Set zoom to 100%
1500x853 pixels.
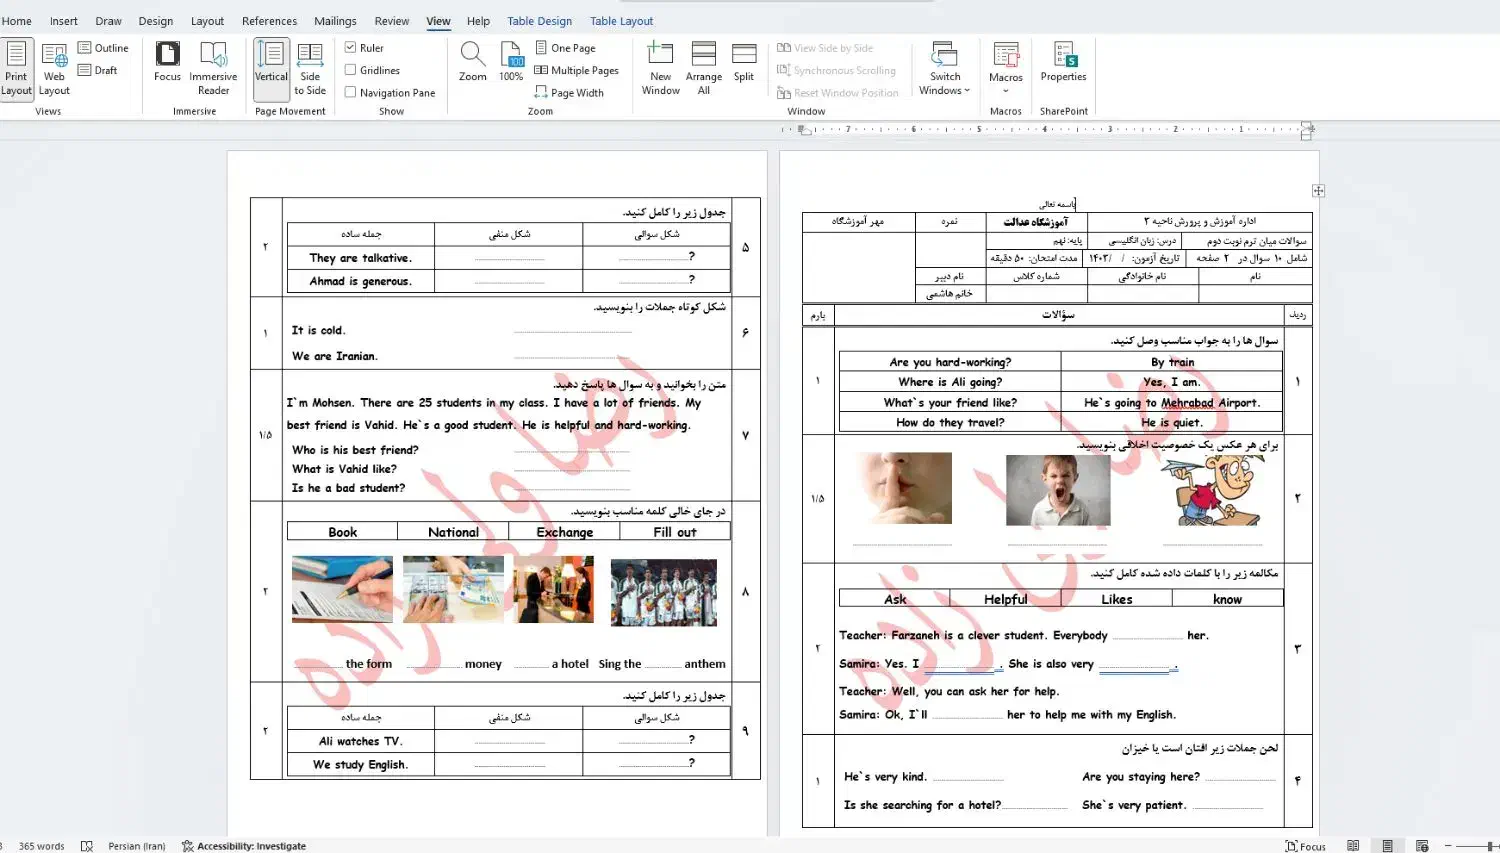pyautogui.click(x=511, y=62)
